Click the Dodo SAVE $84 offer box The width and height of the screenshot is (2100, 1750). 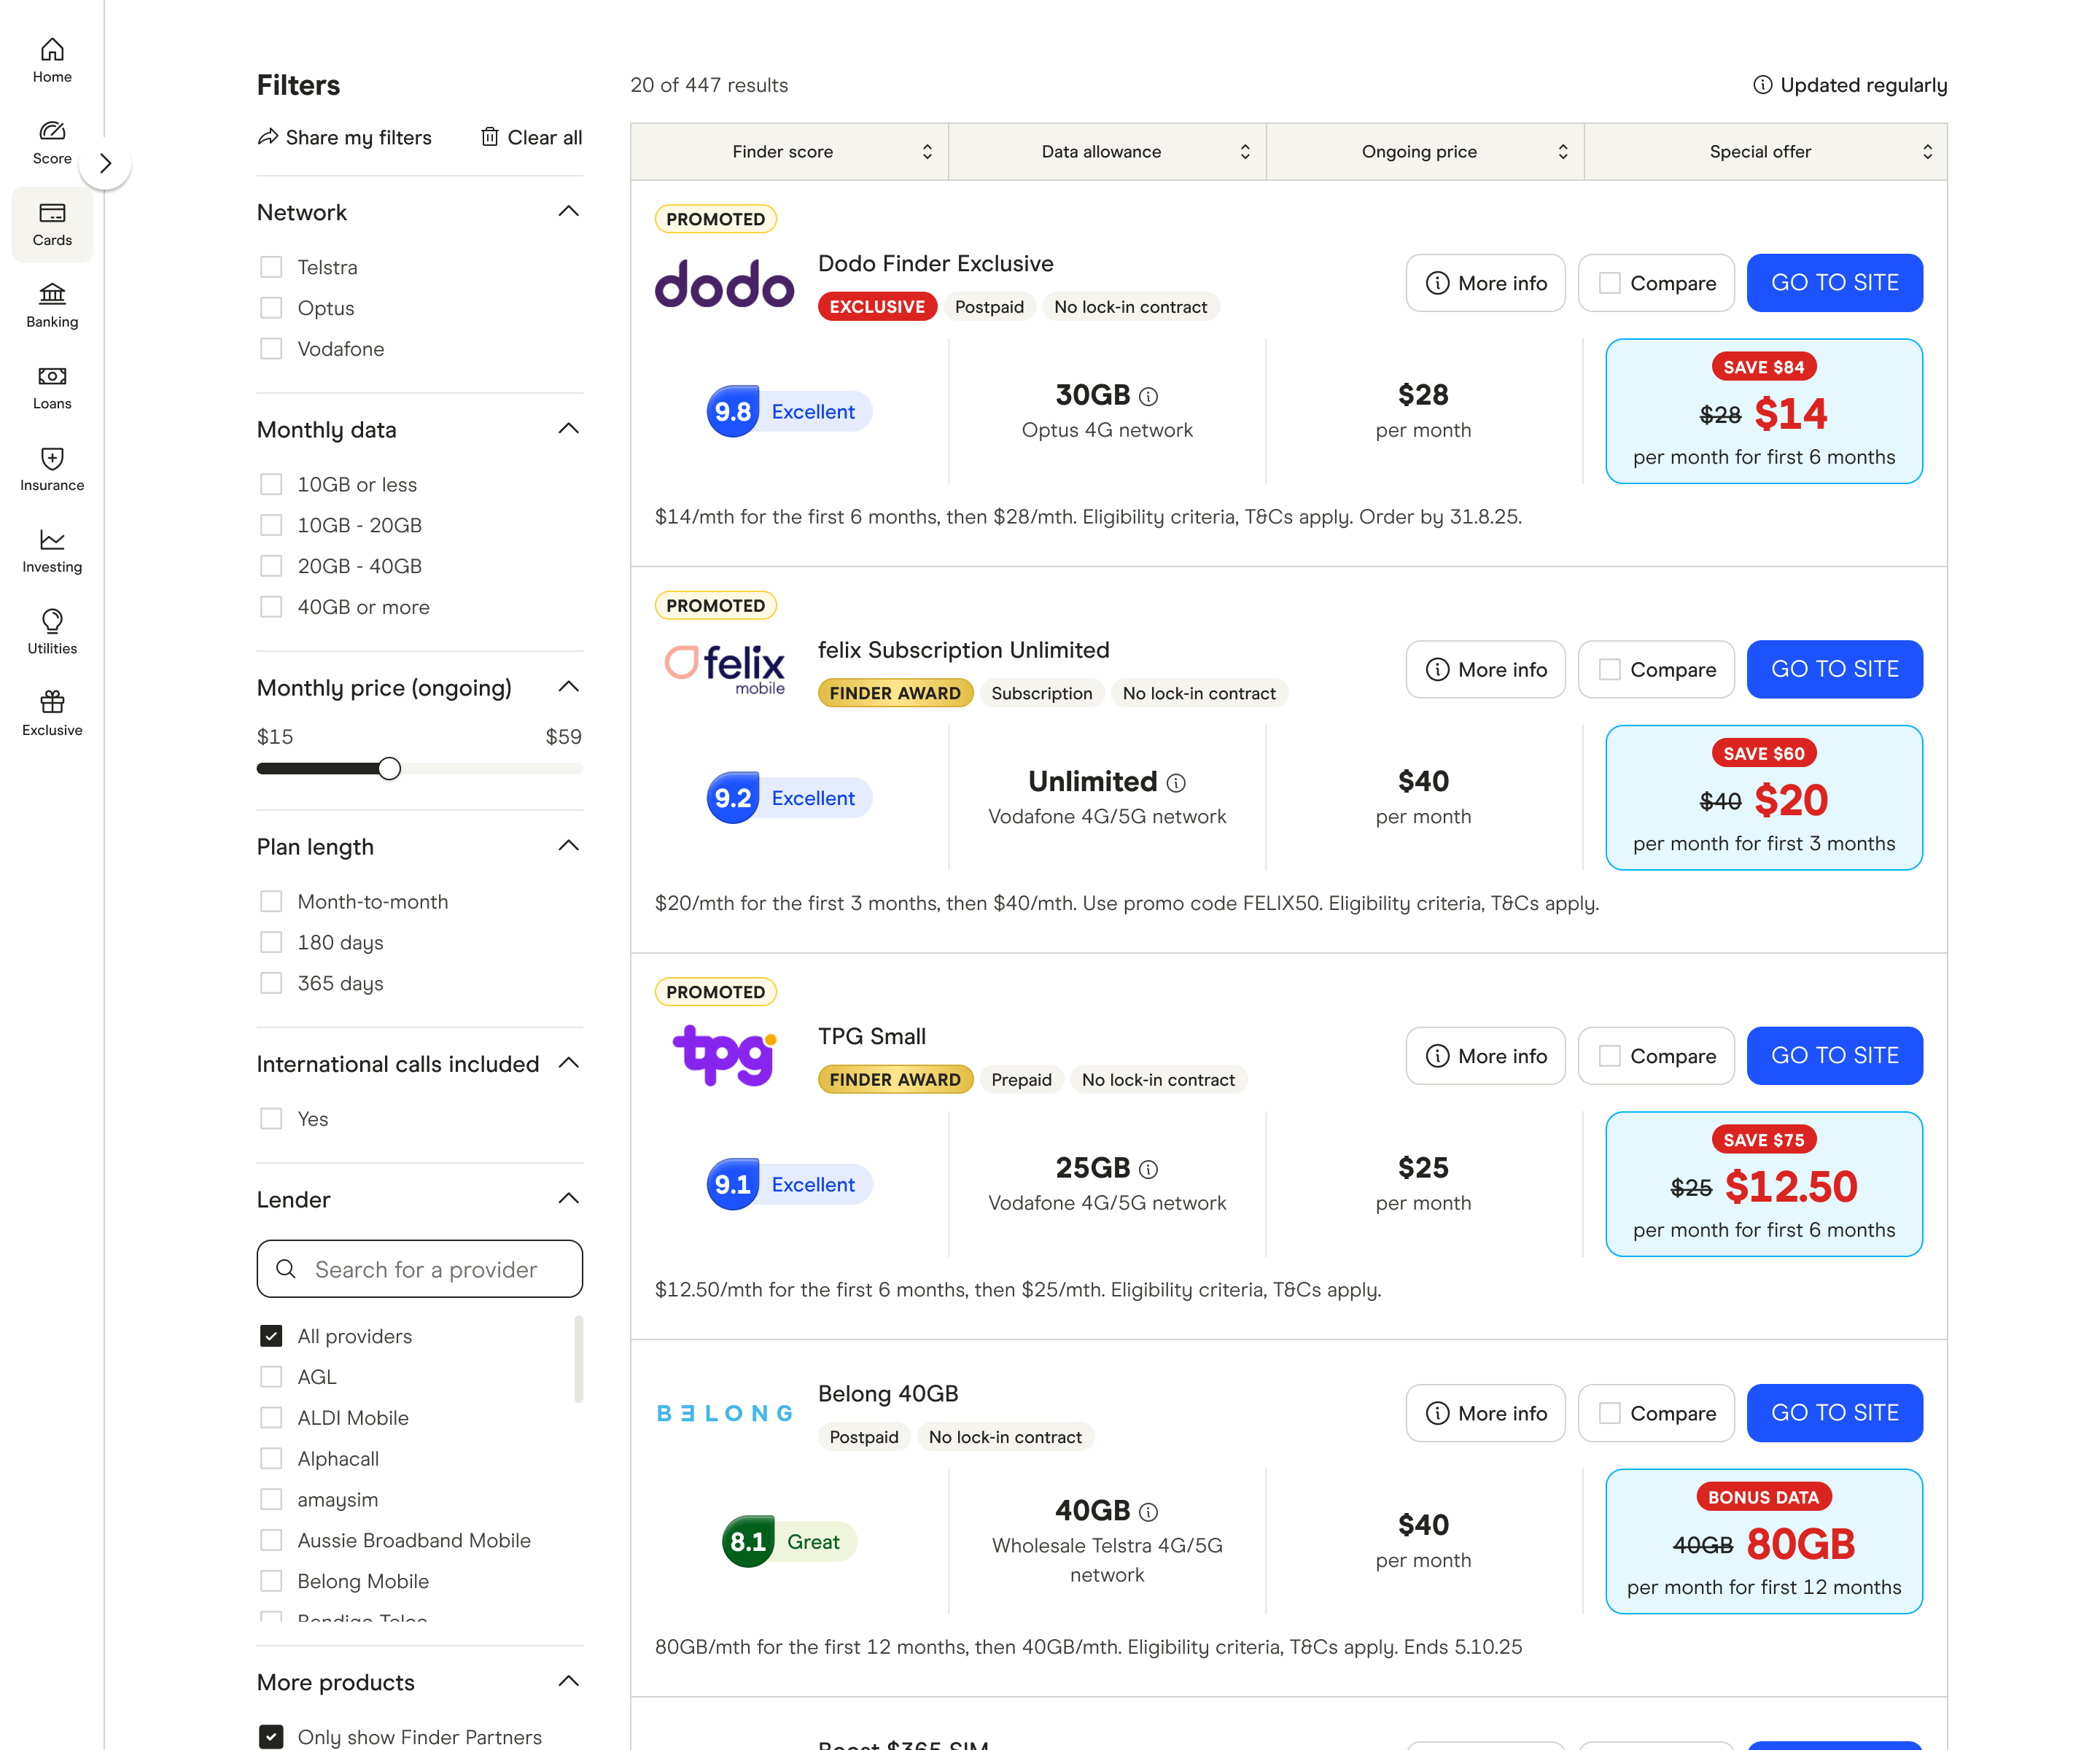[1764, 411]
